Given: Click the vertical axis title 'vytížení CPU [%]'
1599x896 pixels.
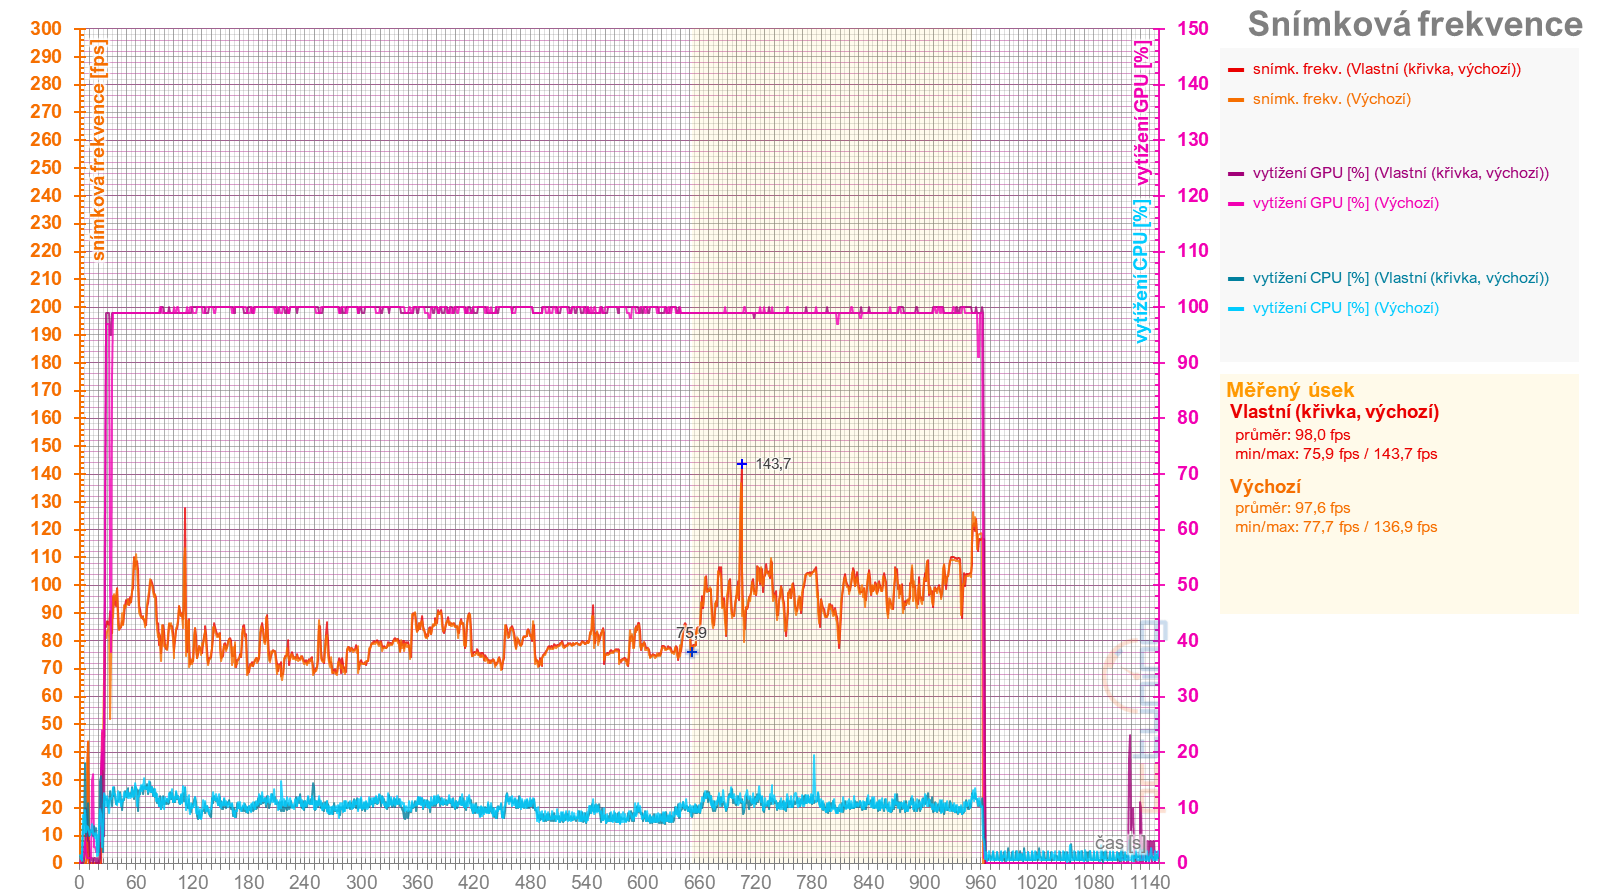Looking at the screenshot, I should coord(1142,271).
